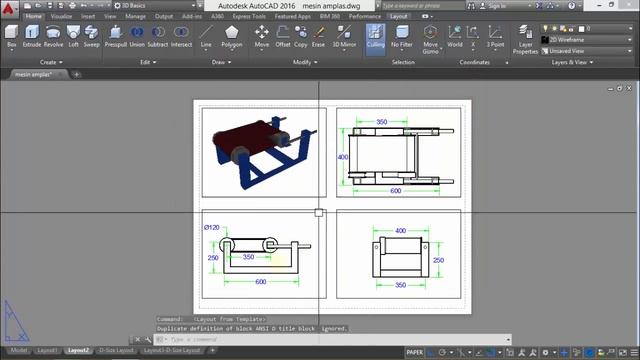Expand the Edit panel
Image resolution: width=640 pixels, height=360 pixels.
[148, 62]
